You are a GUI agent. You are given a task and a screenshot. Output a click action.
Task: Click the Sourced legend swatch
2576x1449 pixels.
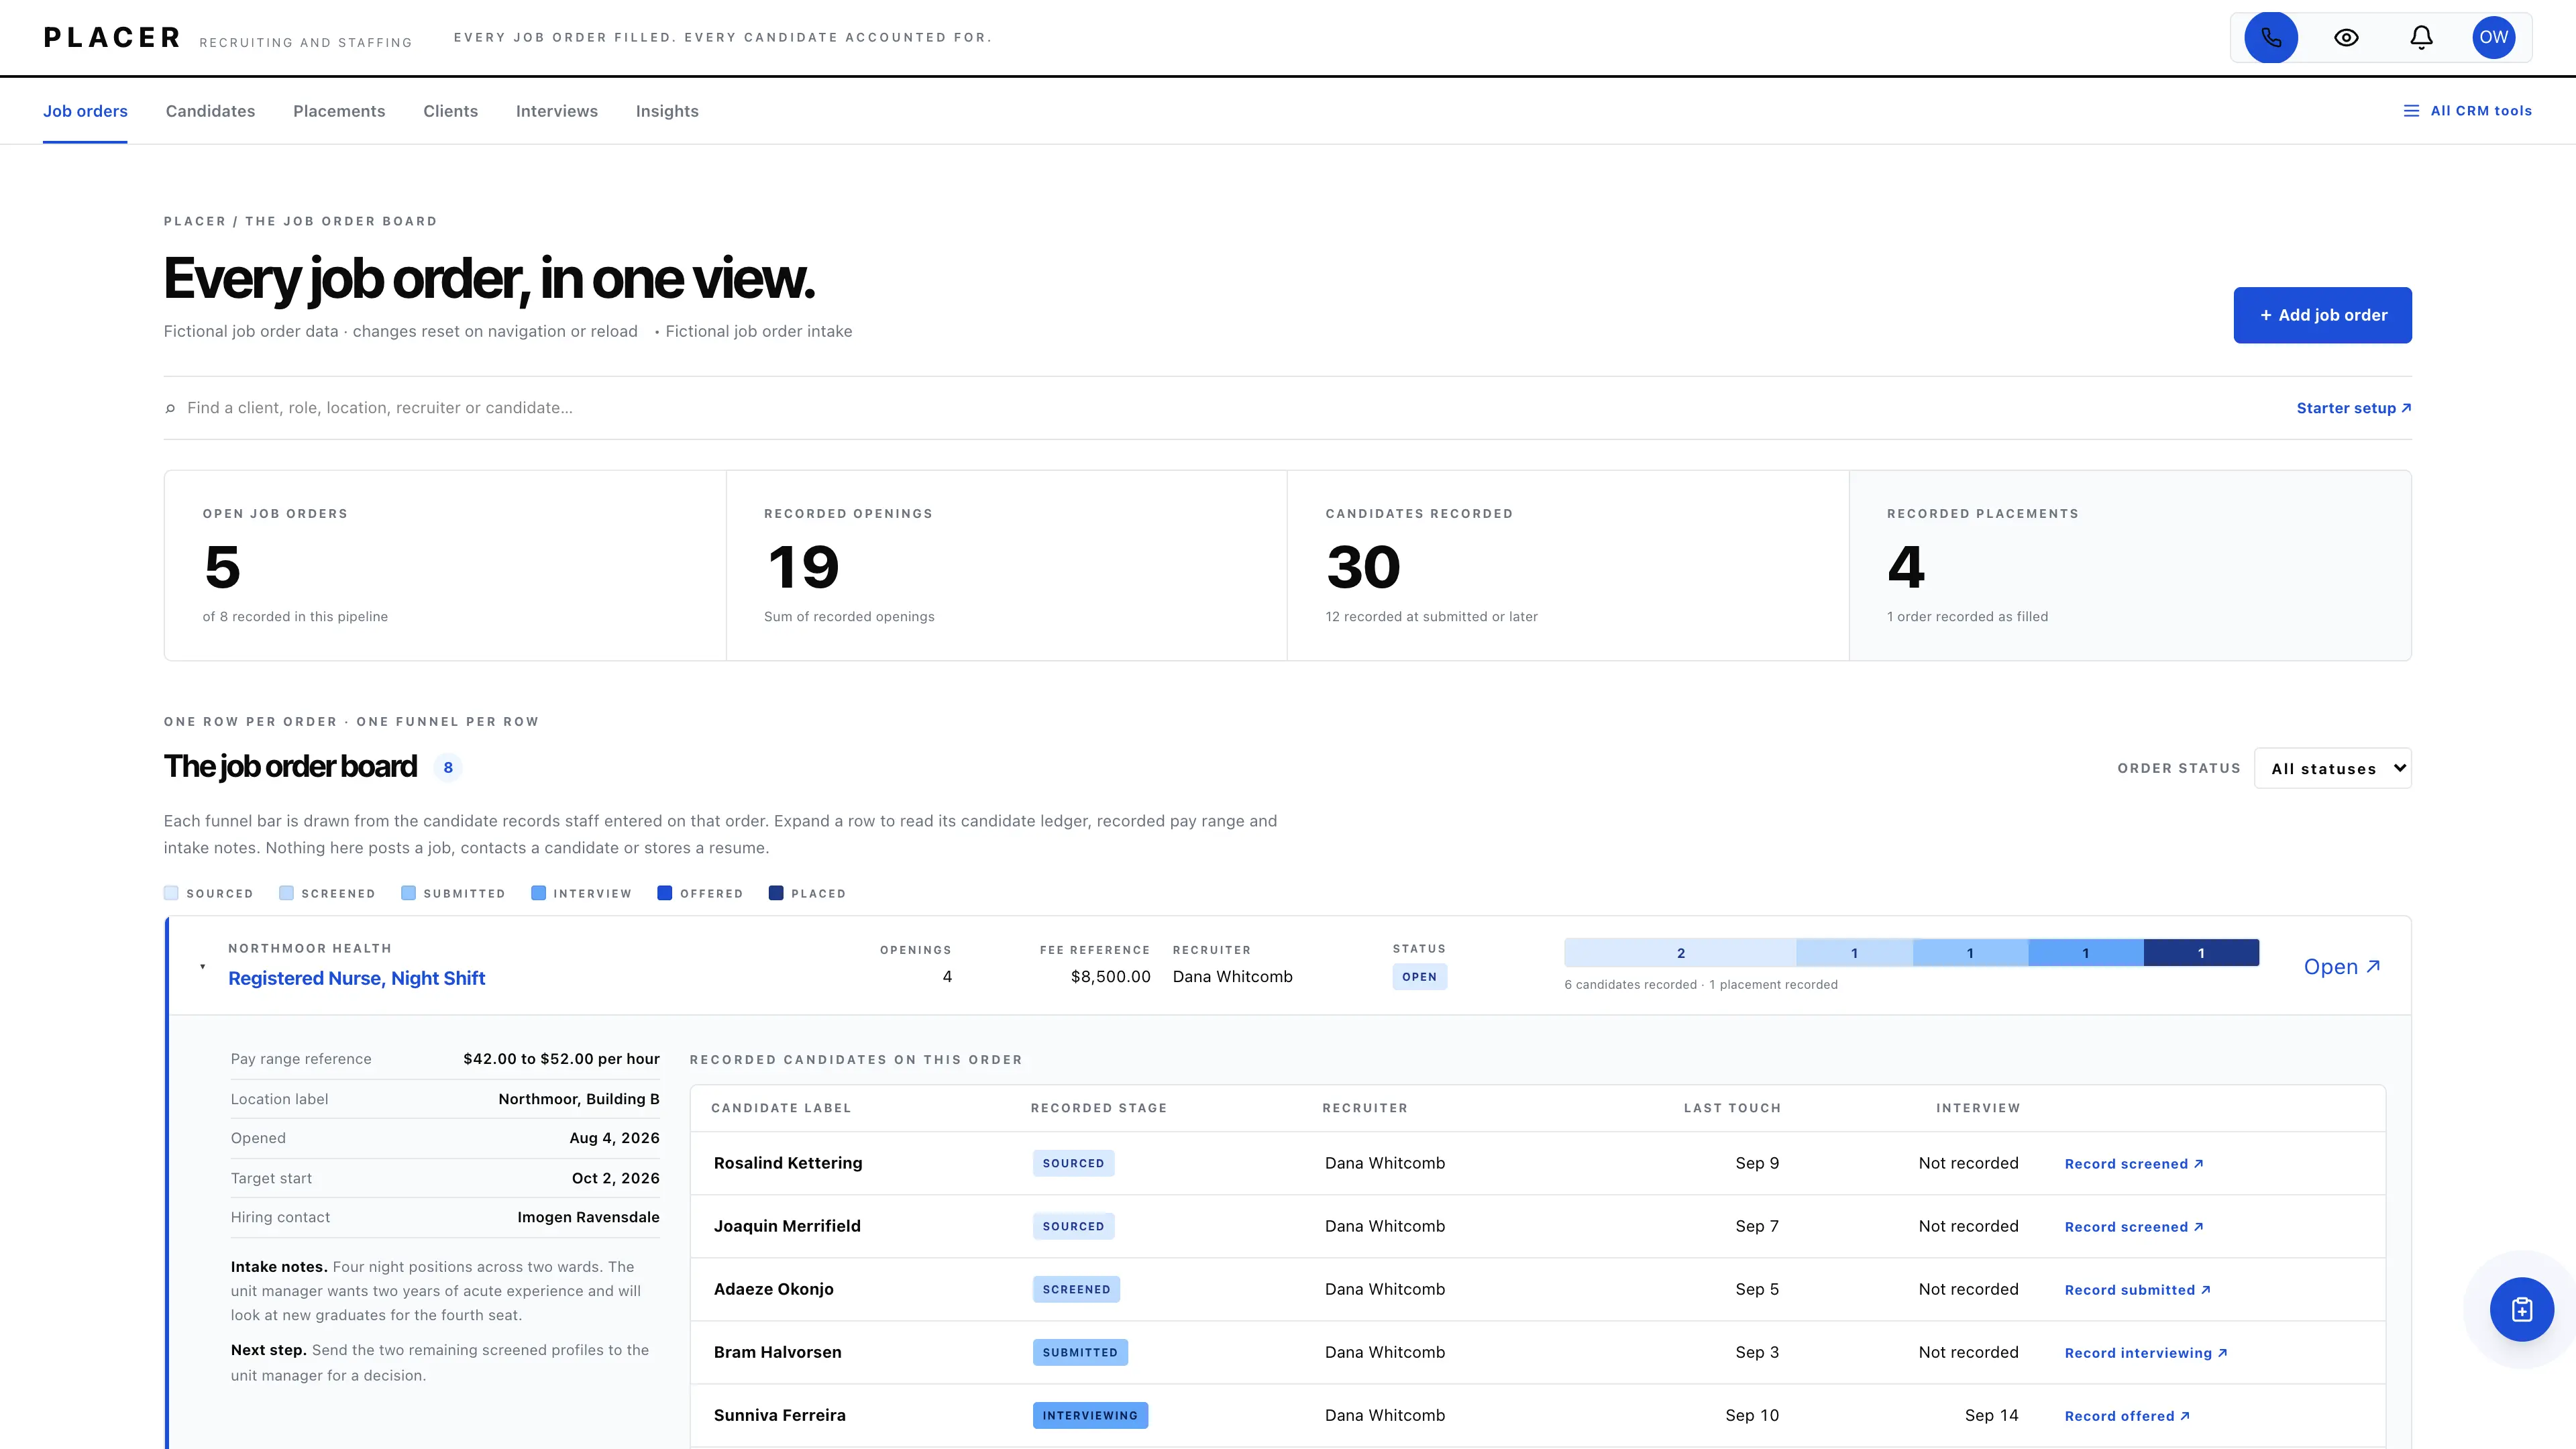click(171, 893)
